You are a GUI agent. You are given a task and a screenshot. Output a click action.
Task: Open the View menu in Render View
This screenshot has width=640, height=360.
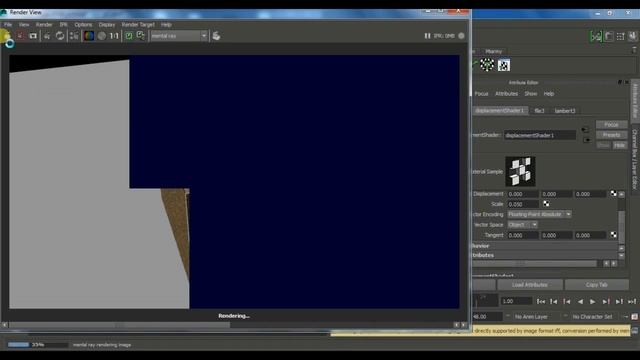[24, 24]
